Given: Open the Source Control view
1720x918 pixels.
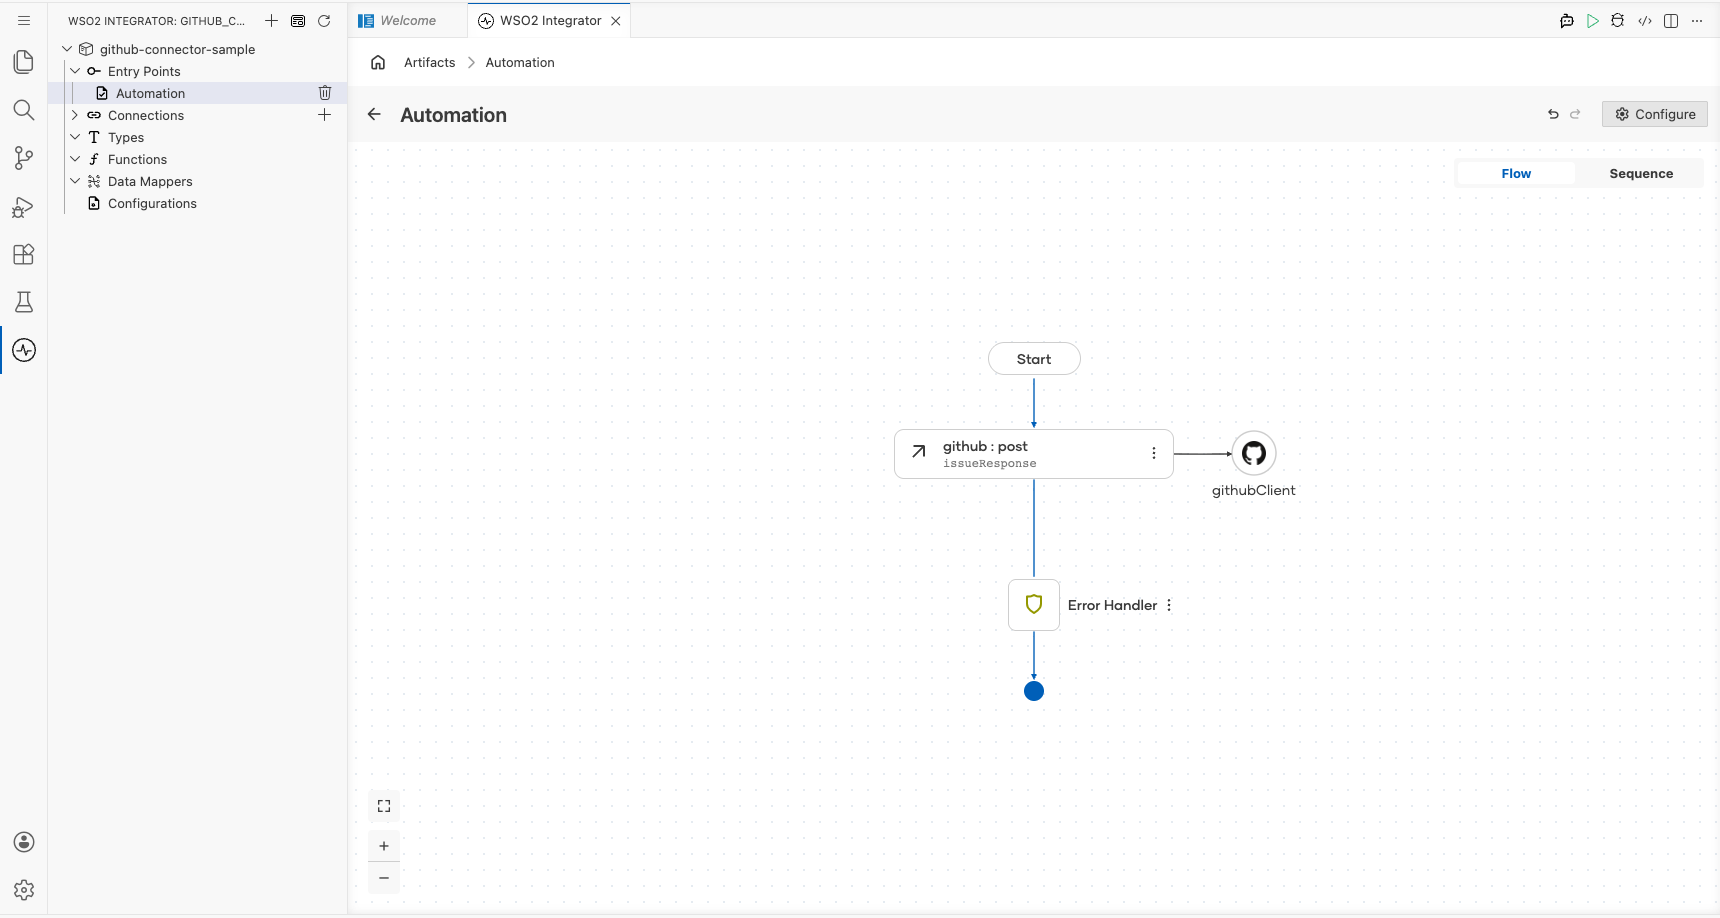Looking at the screenshot, I should coord(24,158).
